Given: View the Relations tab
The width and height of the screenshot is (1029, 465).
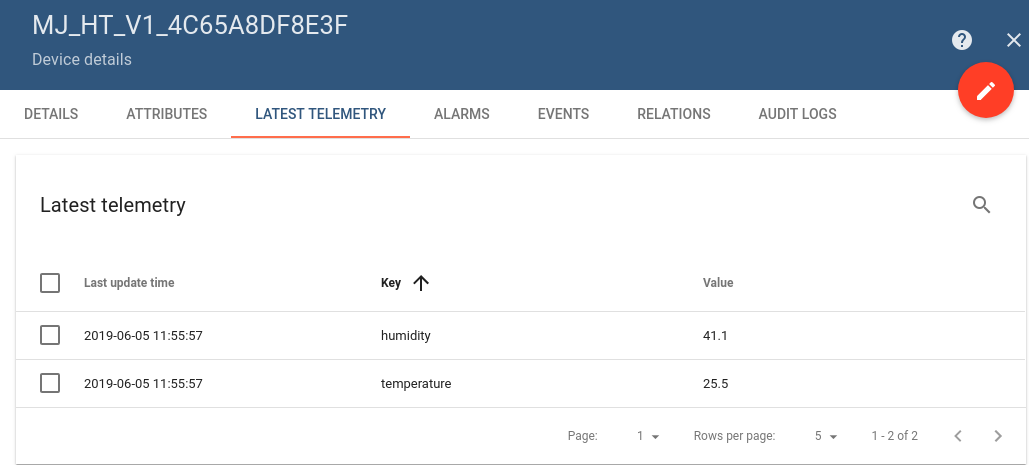Looking at the screenshot, I should [674, 114].
